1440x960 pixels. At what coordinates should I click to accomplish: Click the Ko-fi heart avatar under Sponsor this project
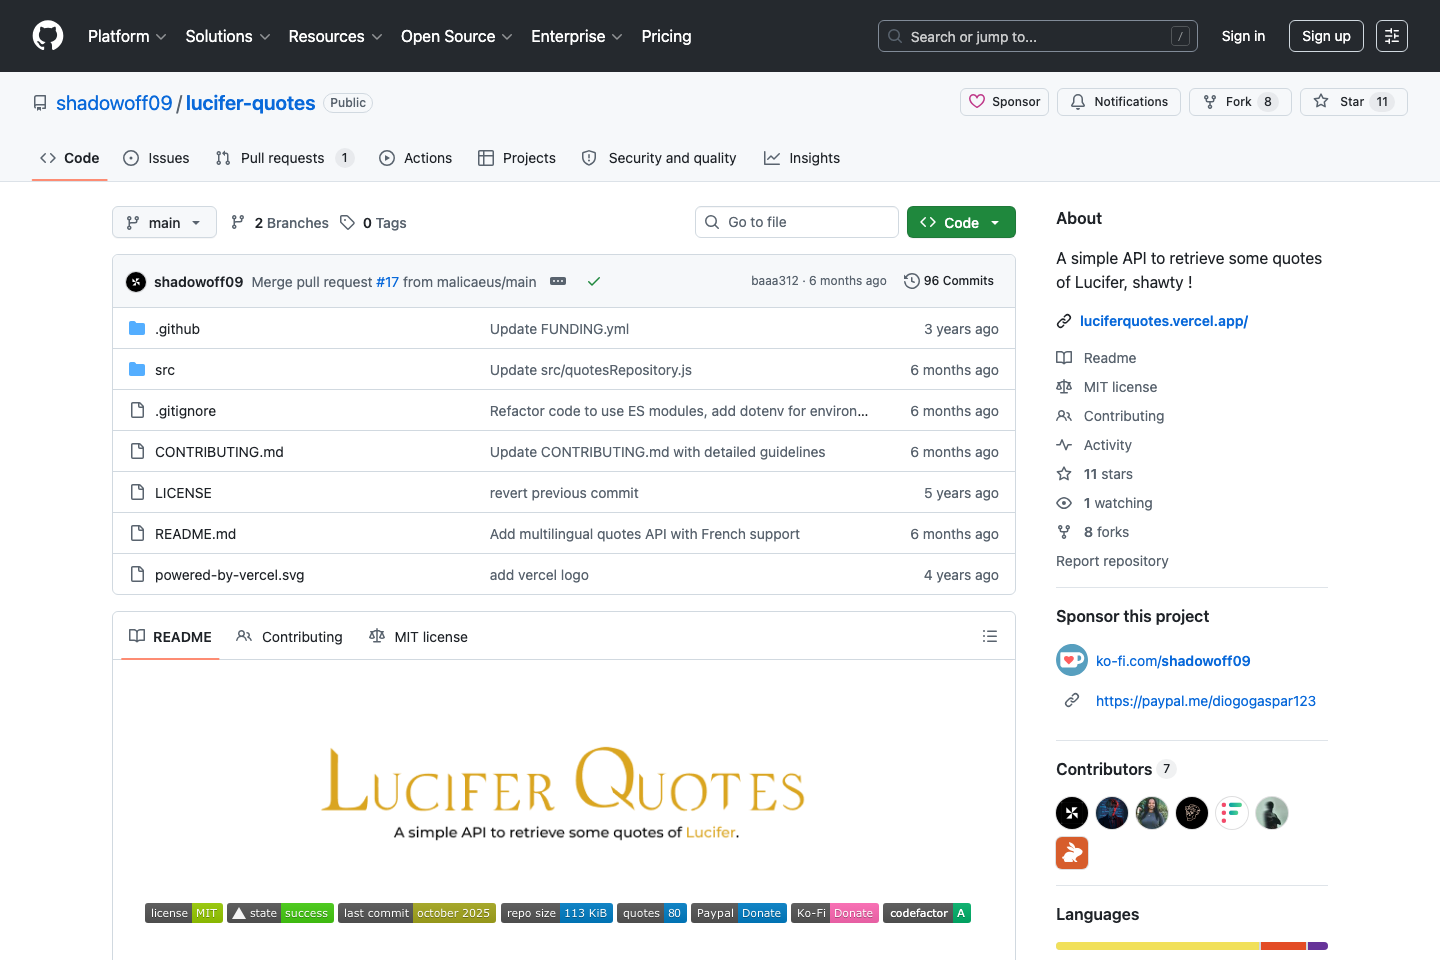pos(1071,660)
